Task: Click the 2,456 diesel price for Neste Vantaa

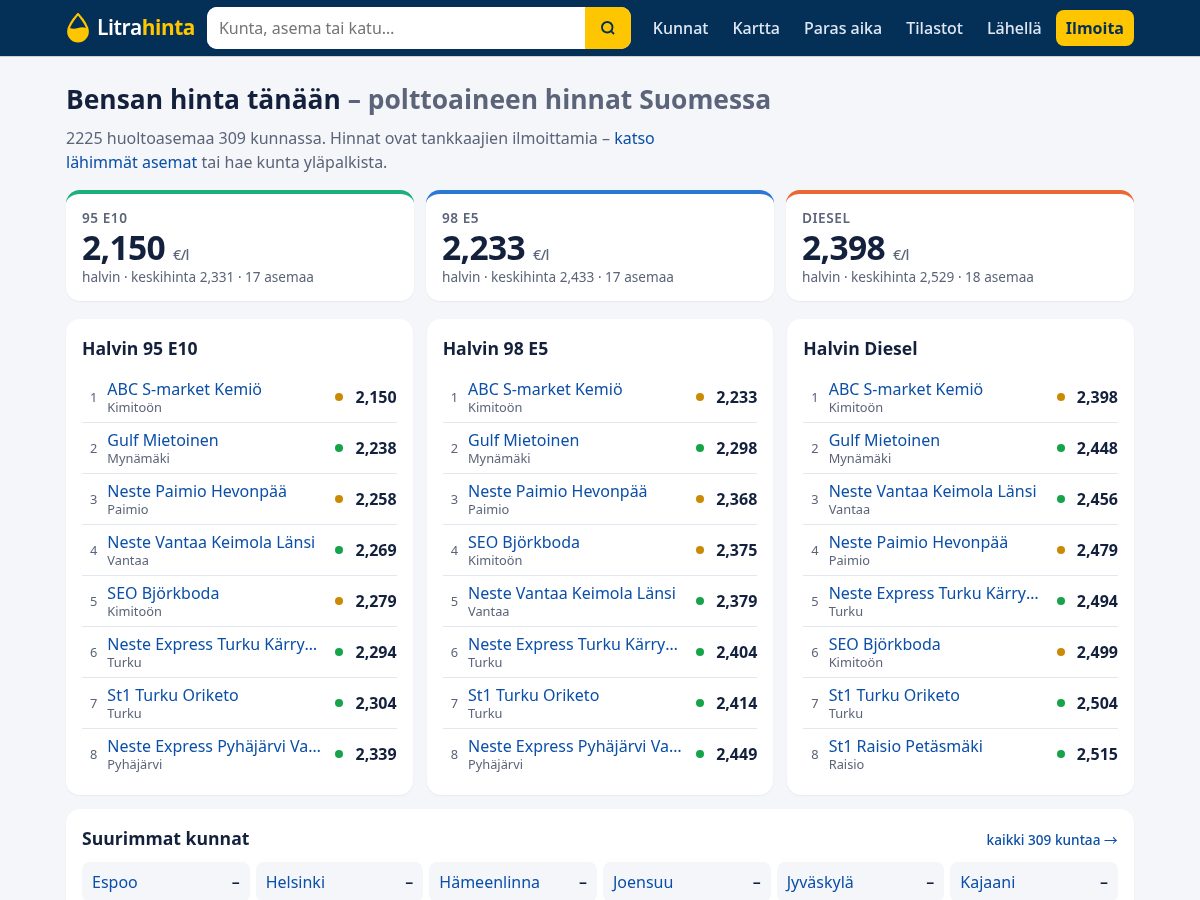Action: pos(1097,499)
